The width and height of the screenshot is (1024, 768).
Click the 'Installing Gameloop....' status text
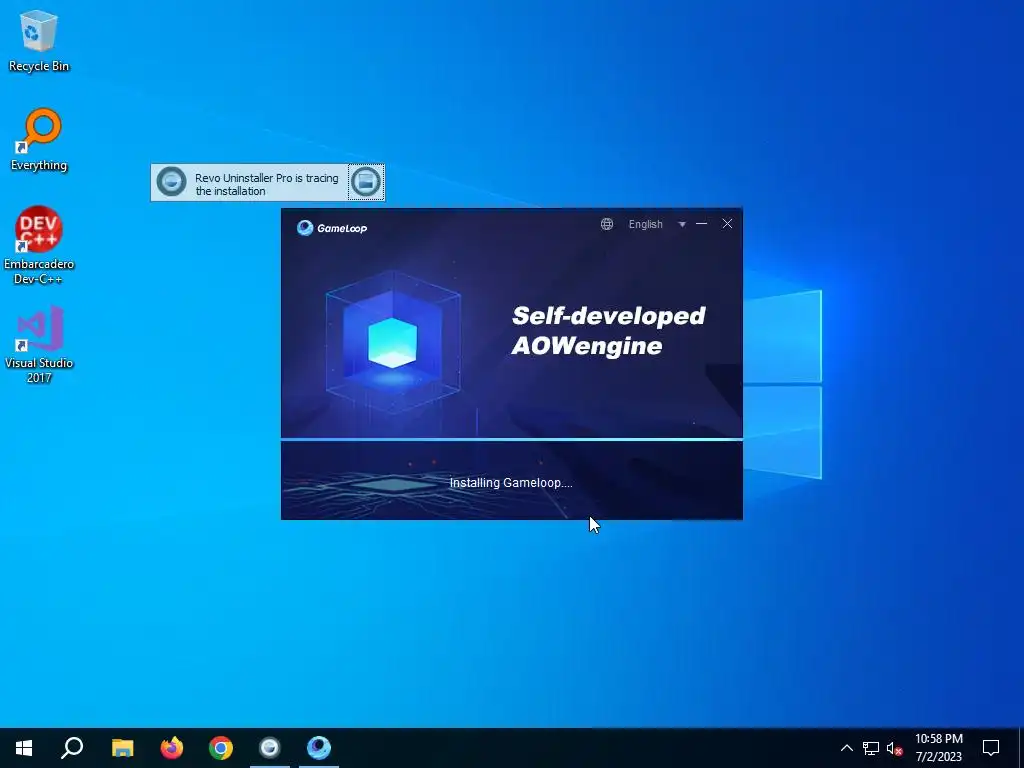pyautogui.click(x=511, y=483)
